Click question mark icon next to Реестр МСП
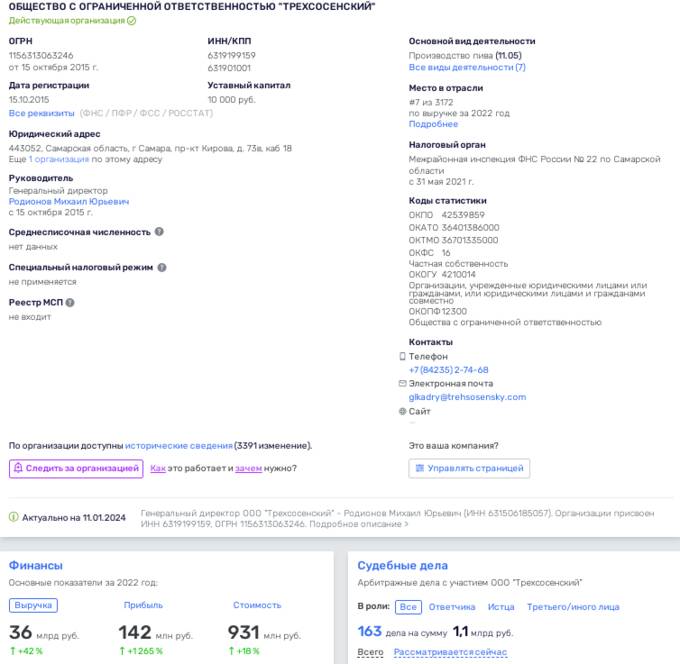The width and height of the screenshot is (680, 664). (70, 302)
